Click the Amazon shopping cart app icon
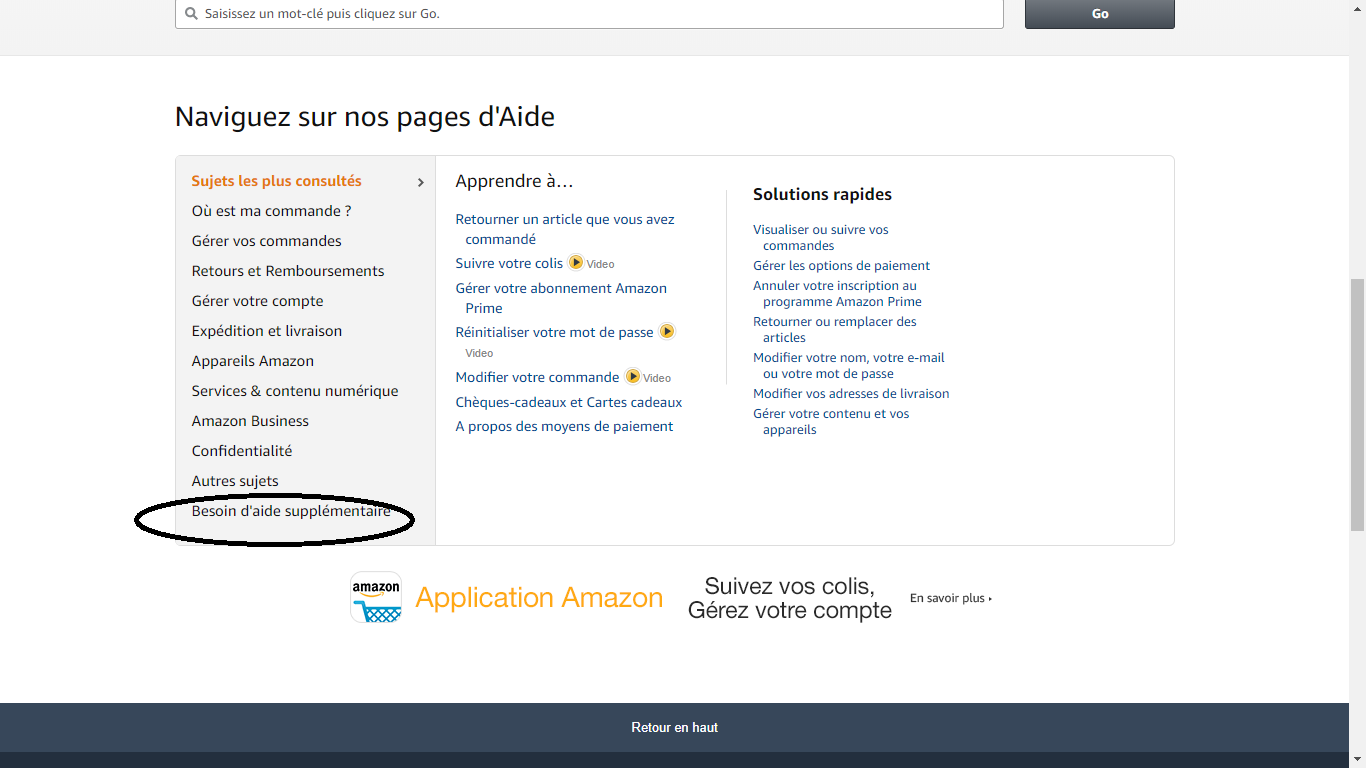 pyautogui.click(x=376, y=598)
